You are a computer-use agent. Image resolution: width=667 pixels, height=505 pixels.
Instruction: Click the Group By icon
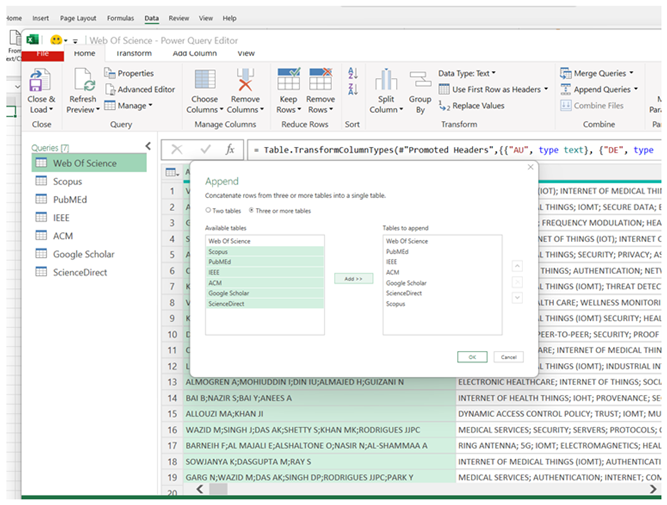tap(420, 80)
